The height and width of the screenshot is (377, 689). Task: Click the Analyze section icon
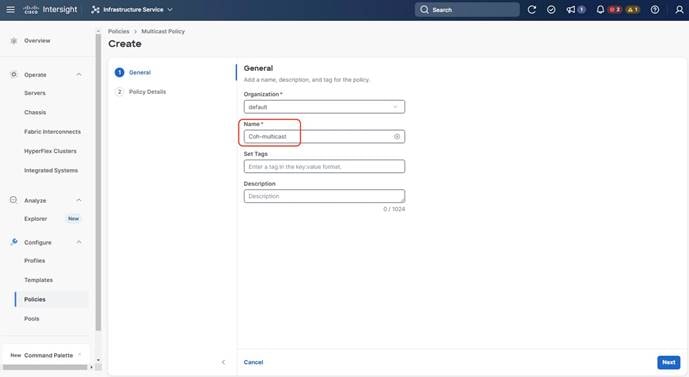pos(14,200)
